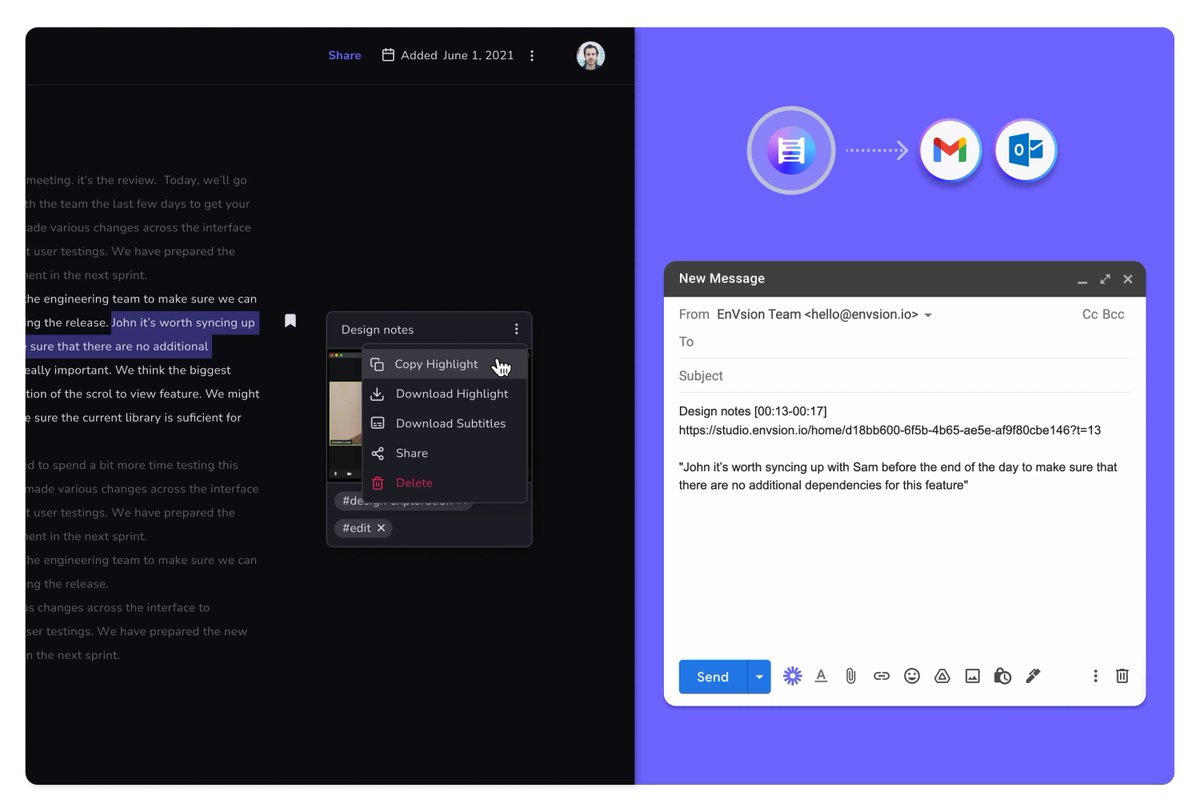Open more options in the compose toolbar
Viewport: 1200px width, 812px height.
click(x=1095, y=676)
